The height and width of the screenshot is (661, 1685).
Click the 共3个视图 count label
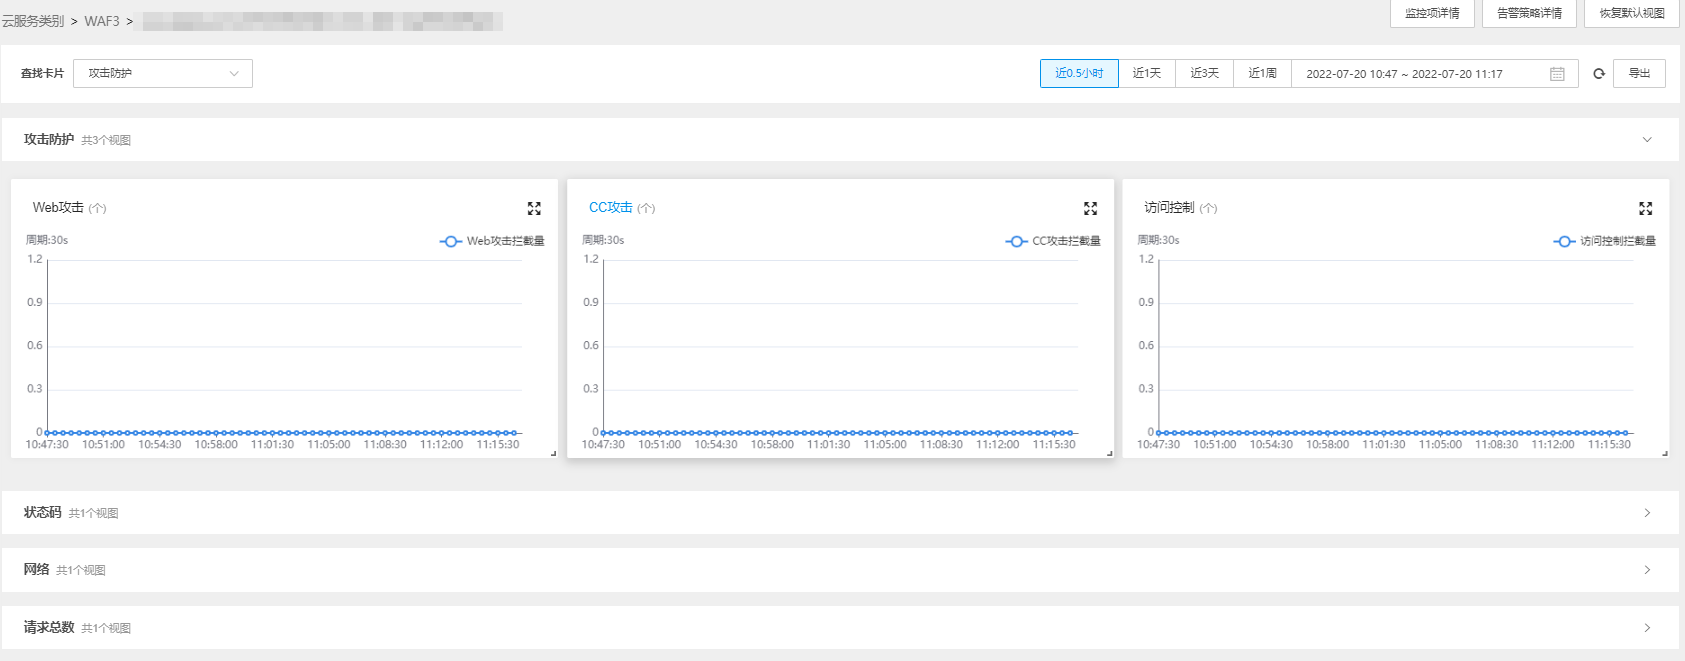pyautogui.click(x=106, y=140)
